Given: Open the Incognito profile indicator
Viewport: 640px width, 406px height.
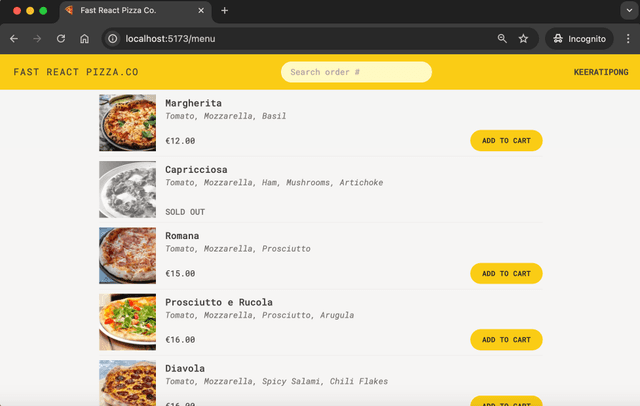Looking at the screenshot, I should (579, 39).
